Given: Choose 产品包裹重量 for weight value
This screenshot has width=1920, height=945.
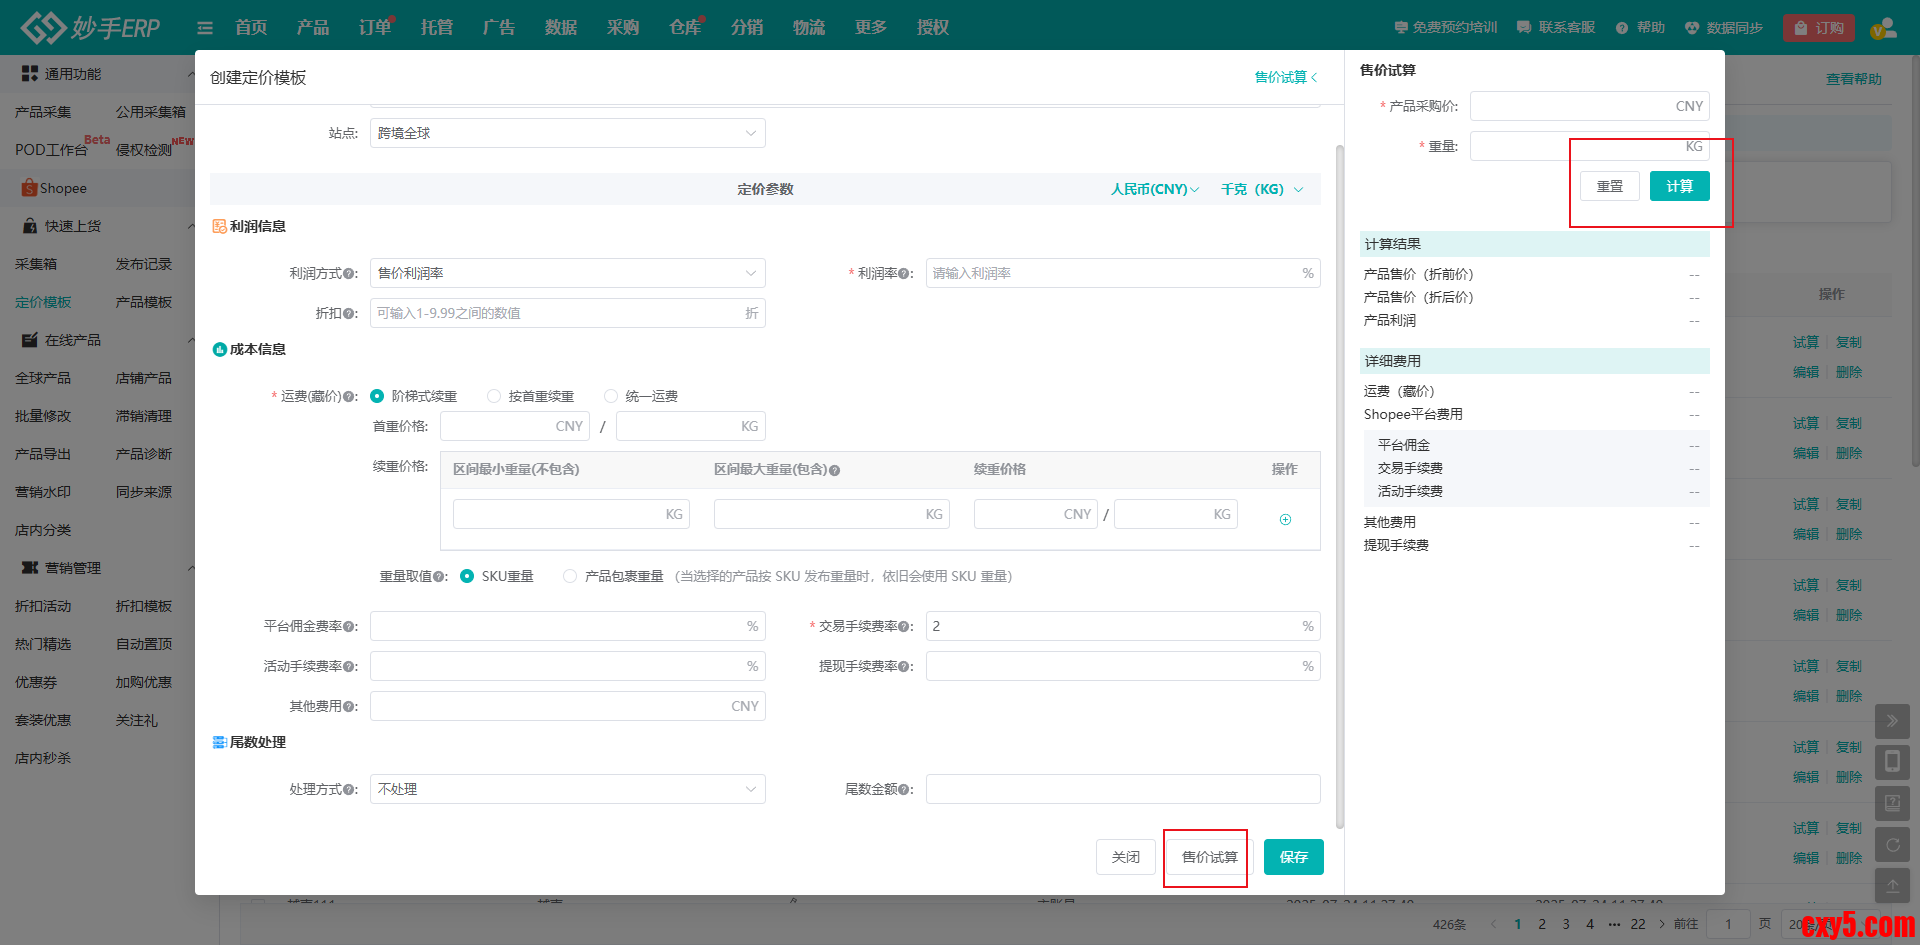Looking at the screenshot, I should click(570, 577).
